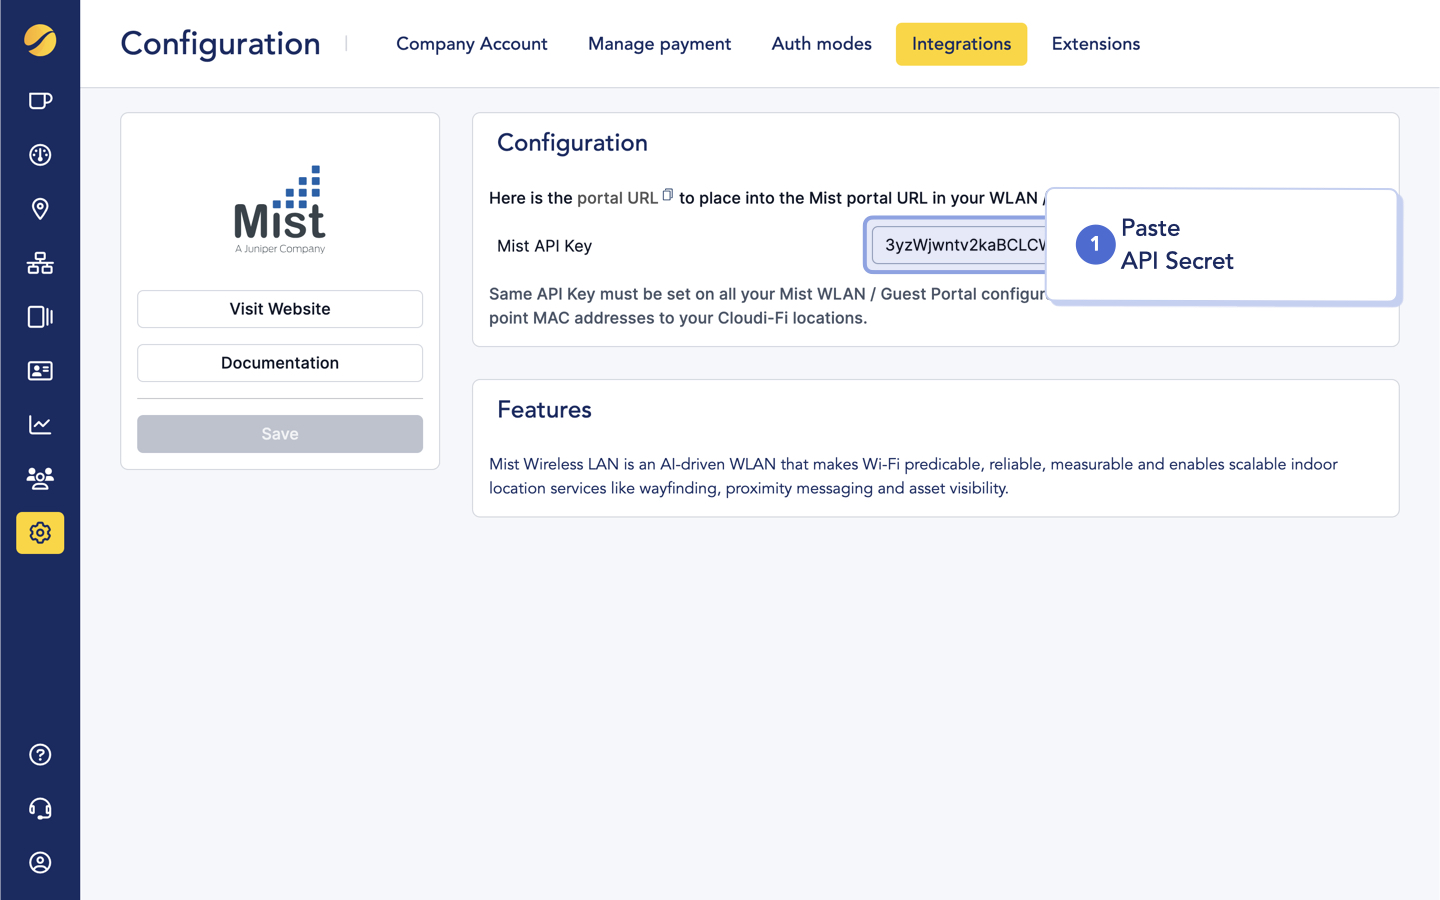Open help with the question mark icon
The width and height of the screenshot is (1440, 900).
(x=40, y=754)
